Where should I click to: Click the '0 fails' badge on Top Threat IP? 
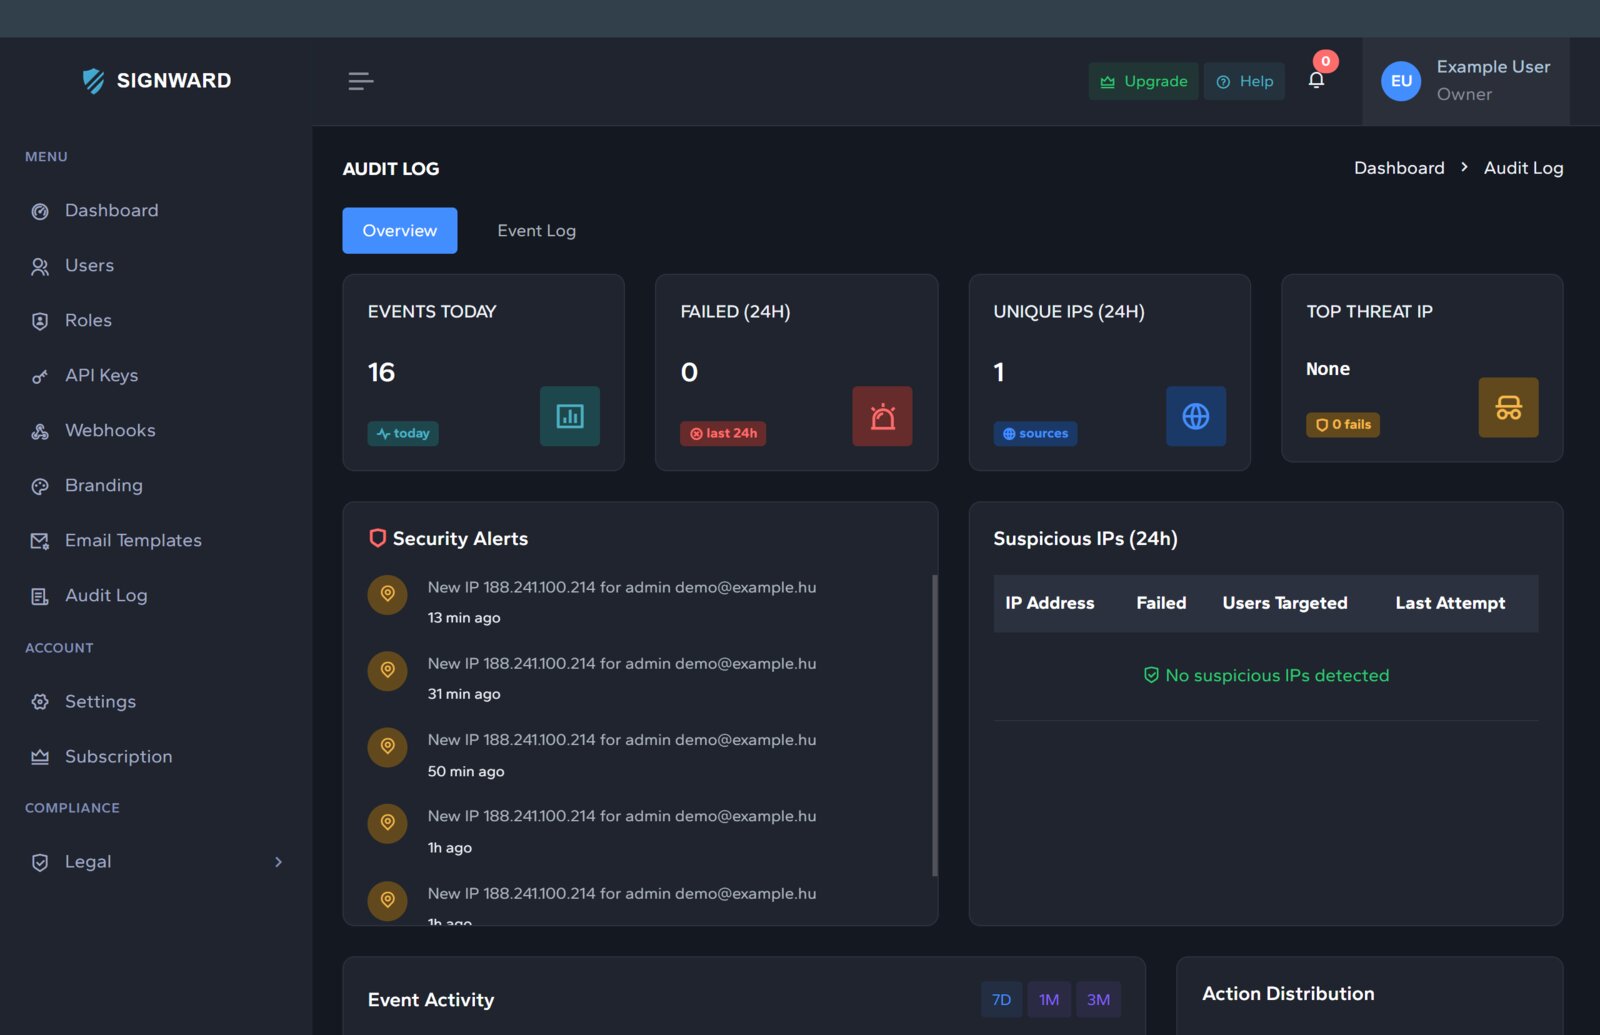click(1343, 424)
